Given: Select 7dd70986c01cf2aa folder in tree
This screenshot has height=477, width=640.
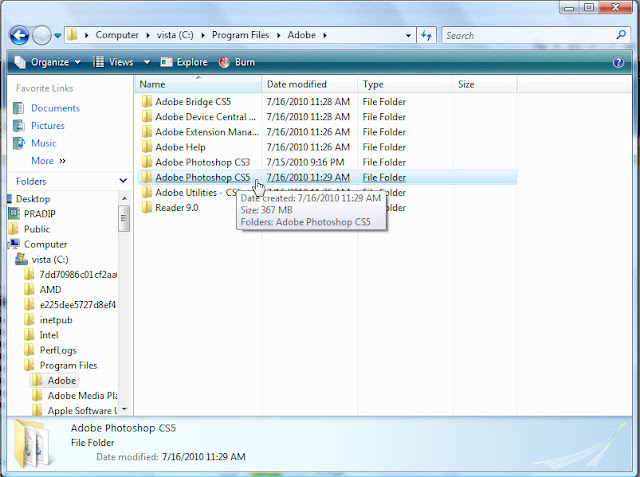Looking at the screenshot, I should (78, 274).
